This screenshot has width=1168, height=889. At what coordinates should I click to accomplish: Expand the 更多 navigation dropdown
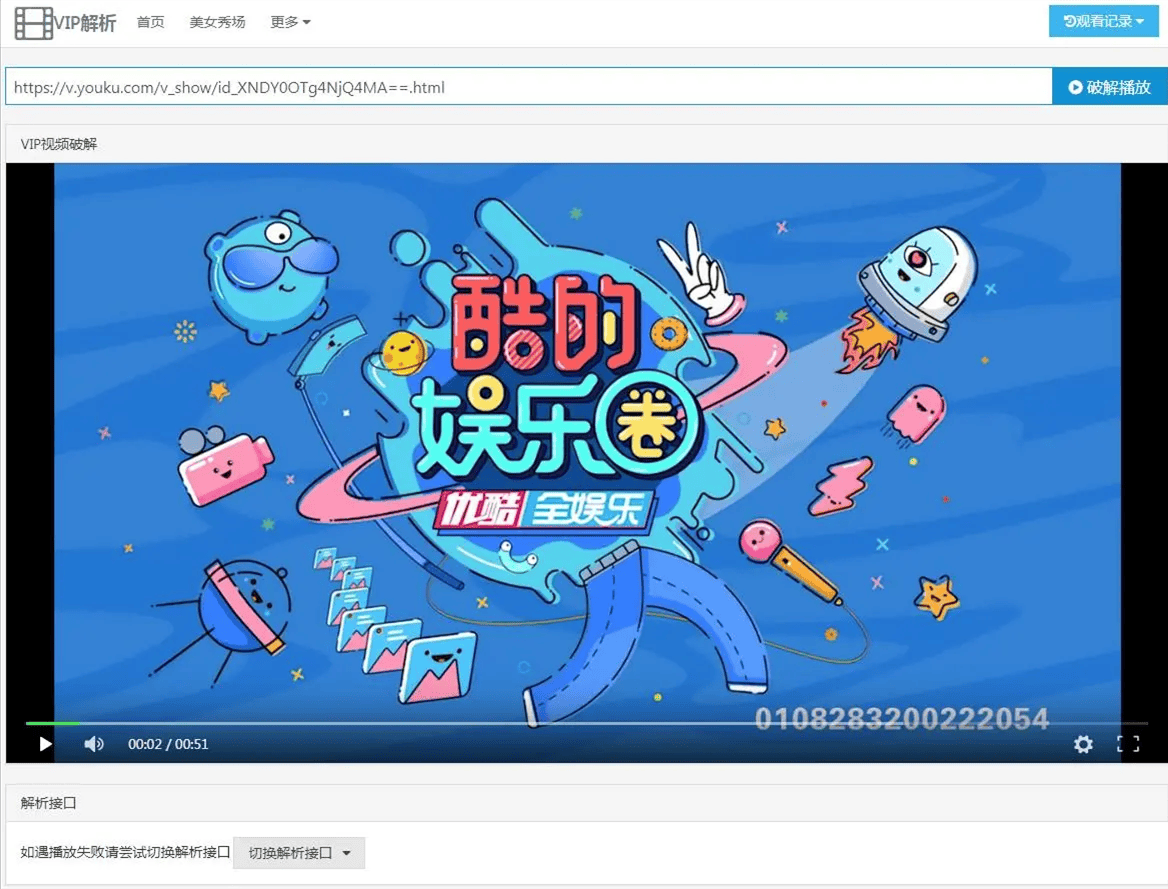pos(290,22)
